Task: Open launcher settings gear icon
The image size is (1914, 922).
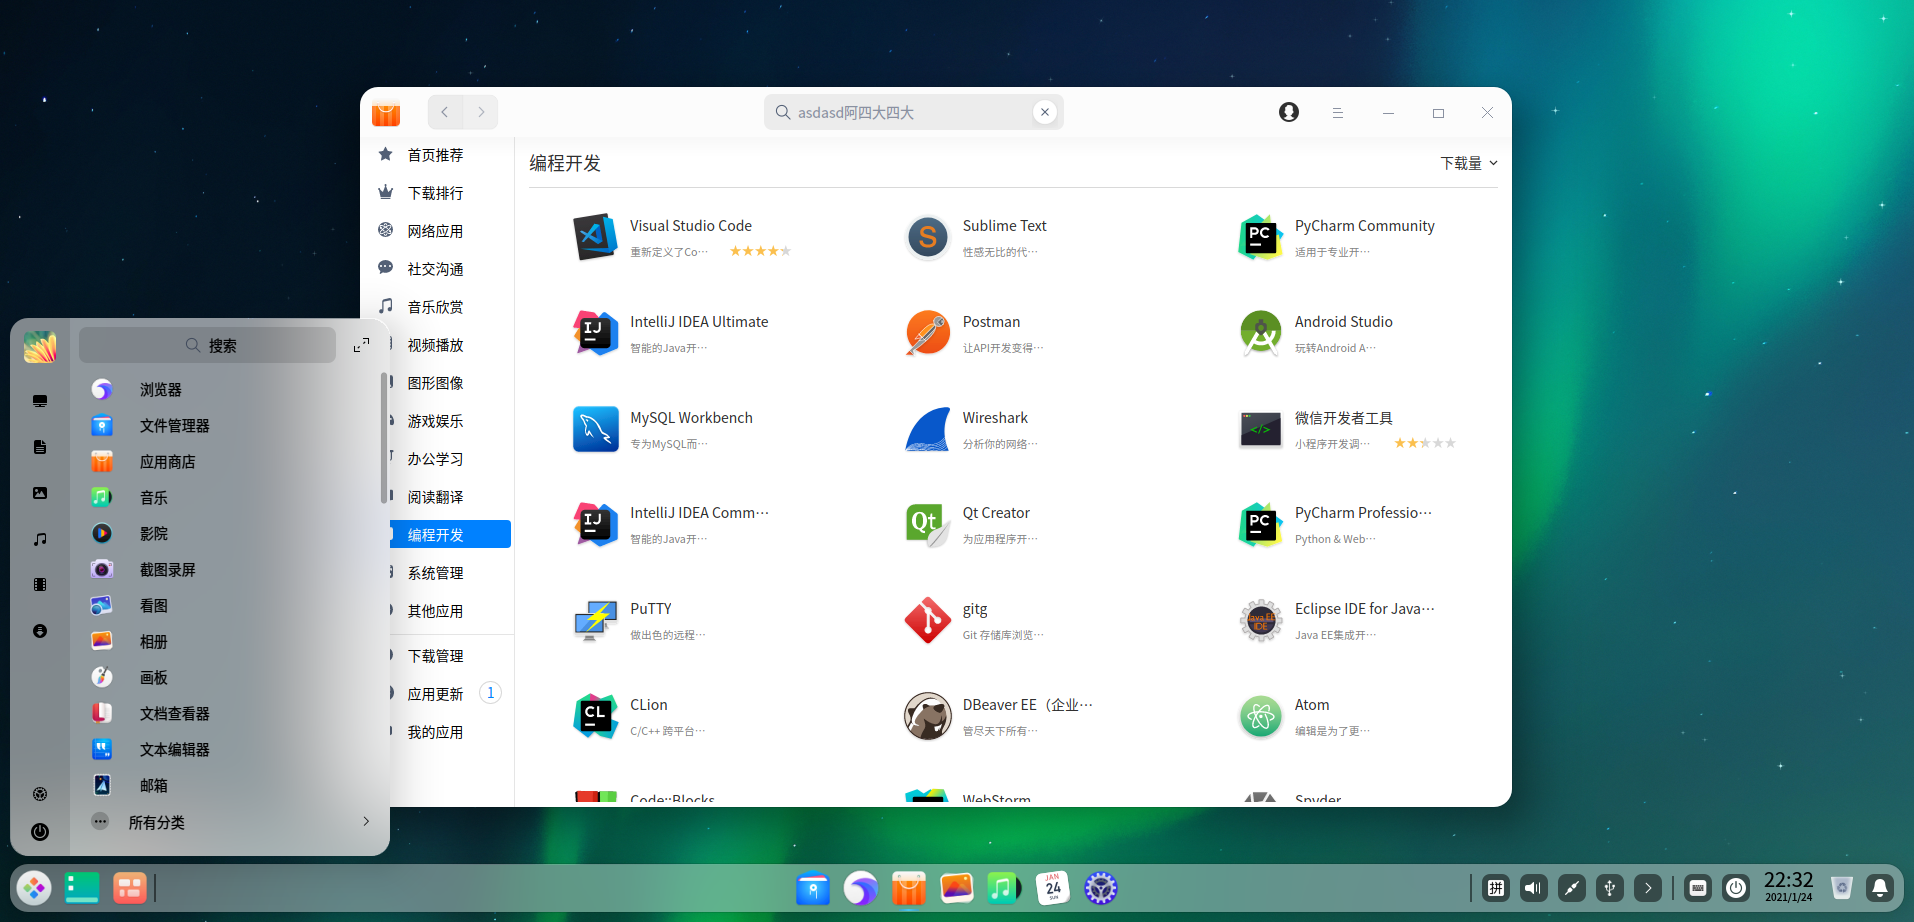Action: (40, 794)
